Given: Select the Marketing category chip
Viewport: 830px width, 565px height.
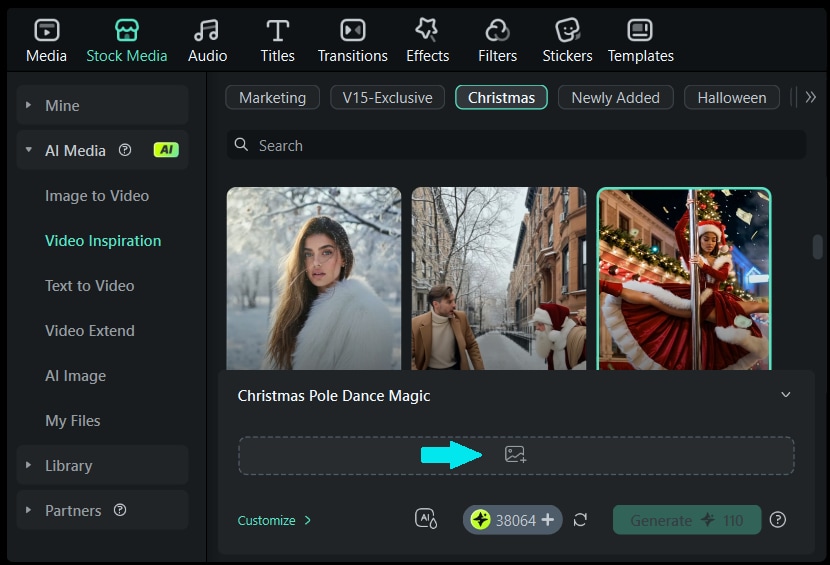Looking at the screenshot, I should [273, 97].
